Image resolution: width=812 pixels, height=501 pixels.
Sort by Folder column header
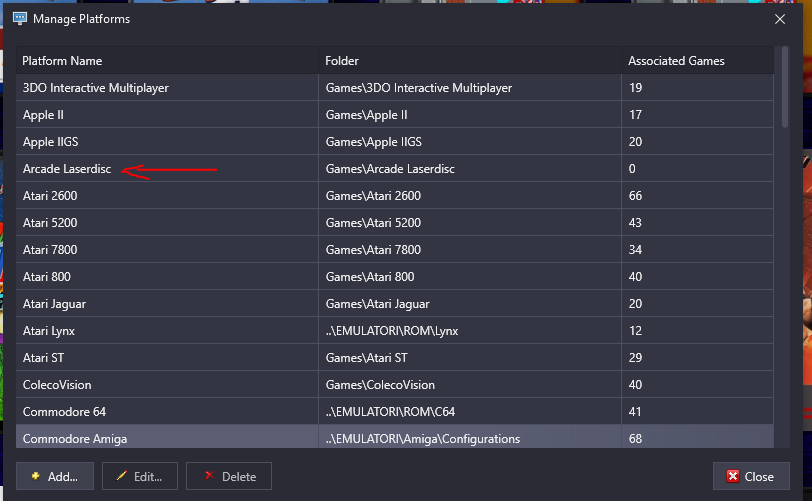[x=470, y=61]
